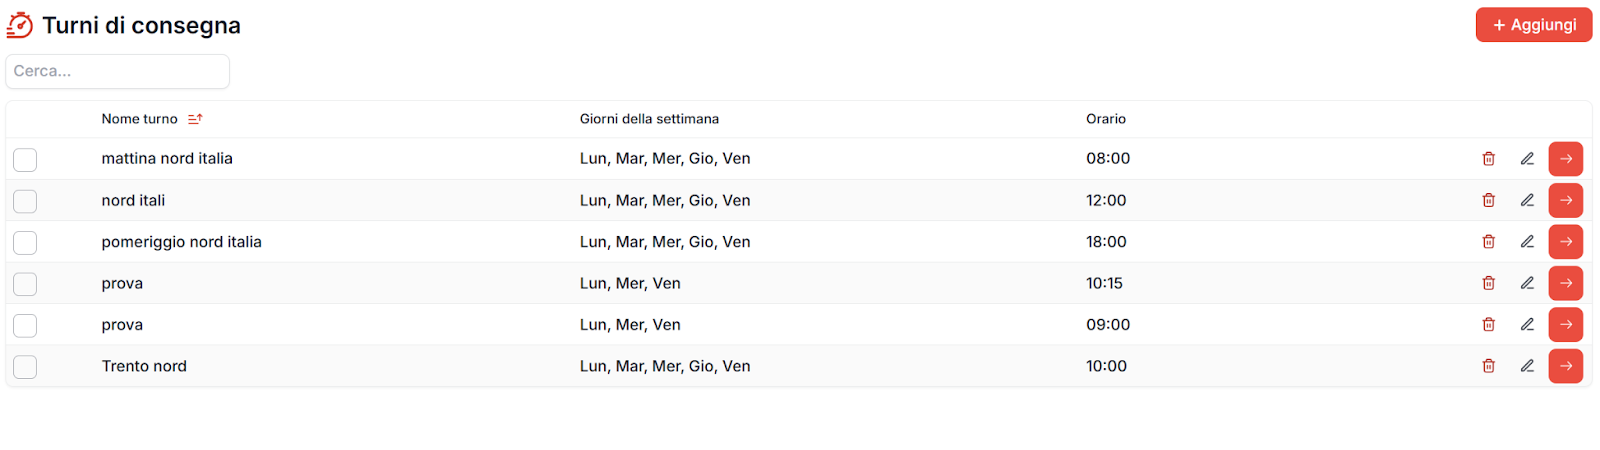Click trash icon for "Trento nord"
1600x450 pixels.
point(1488,366)
